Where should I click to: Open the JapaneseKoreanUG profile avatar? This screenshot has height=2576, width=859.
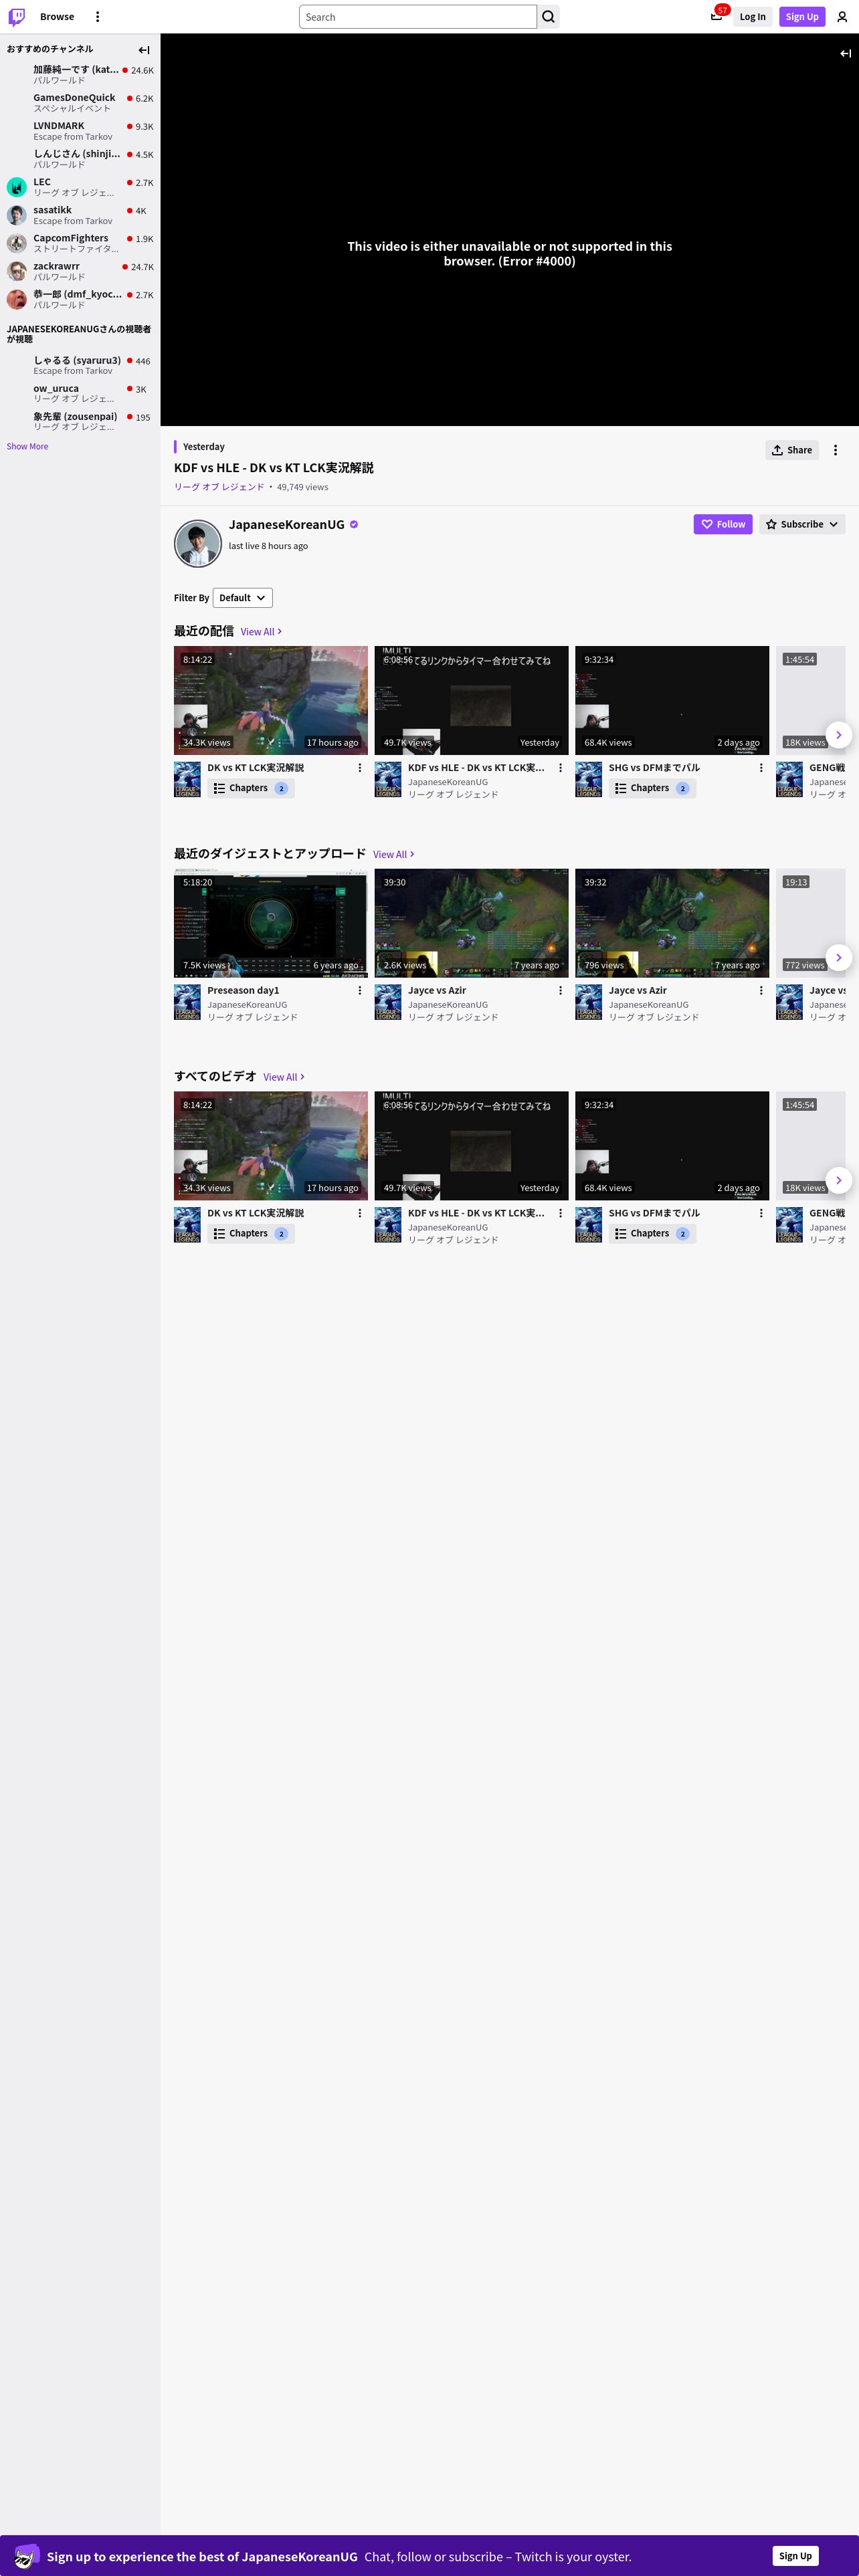198,544
